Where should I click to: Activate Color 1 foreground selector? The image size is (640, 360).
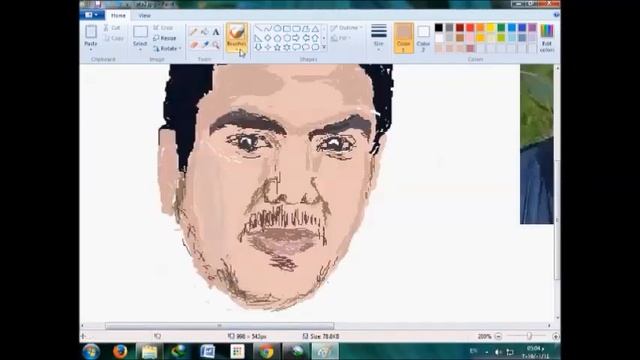[403, 38]
